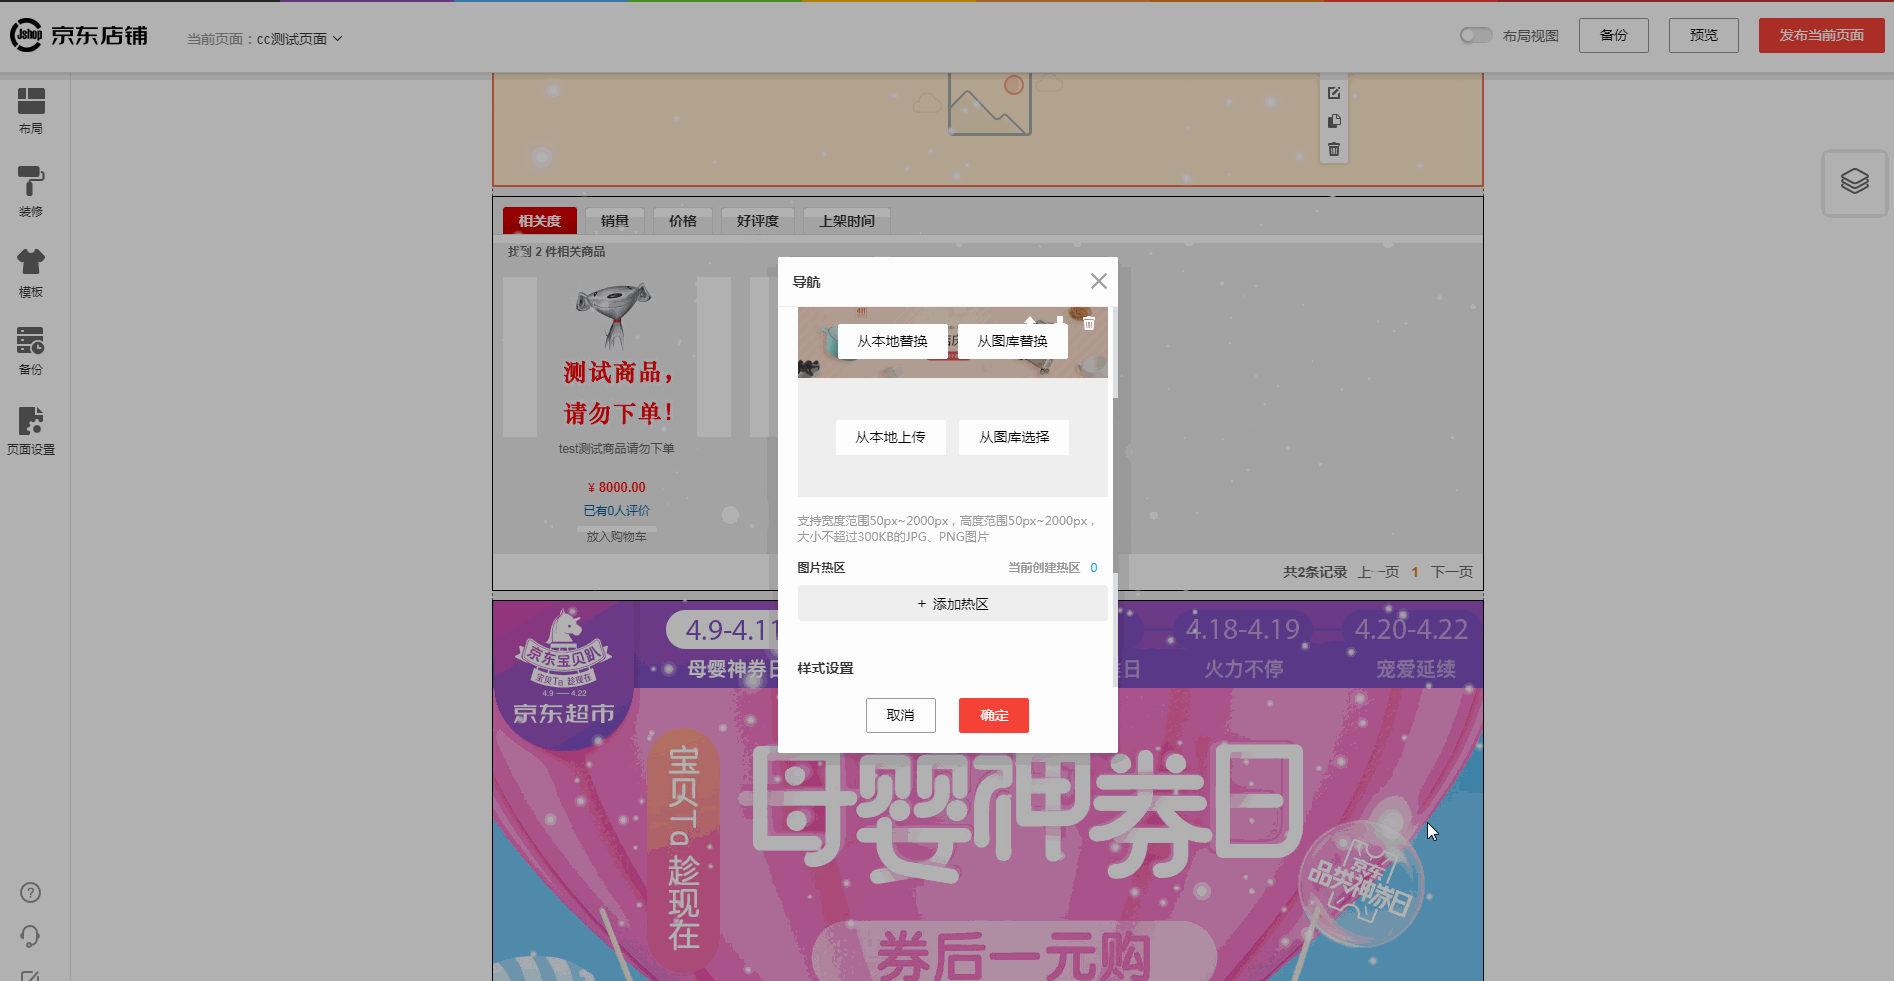Open the 模板 template panel
Screen dimensions: 1894x981
pyautogui.click(x=31, y=273)
